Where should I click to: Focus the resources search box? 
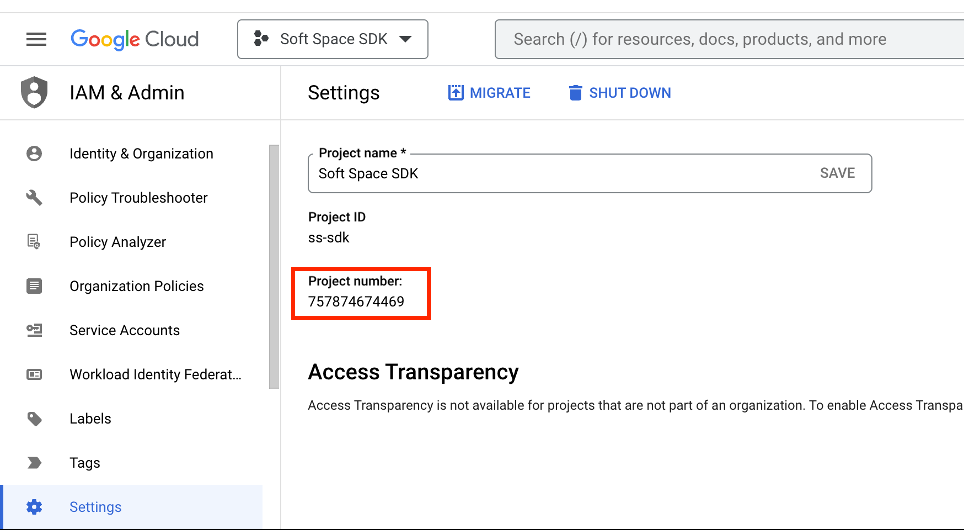pos(729,39)
